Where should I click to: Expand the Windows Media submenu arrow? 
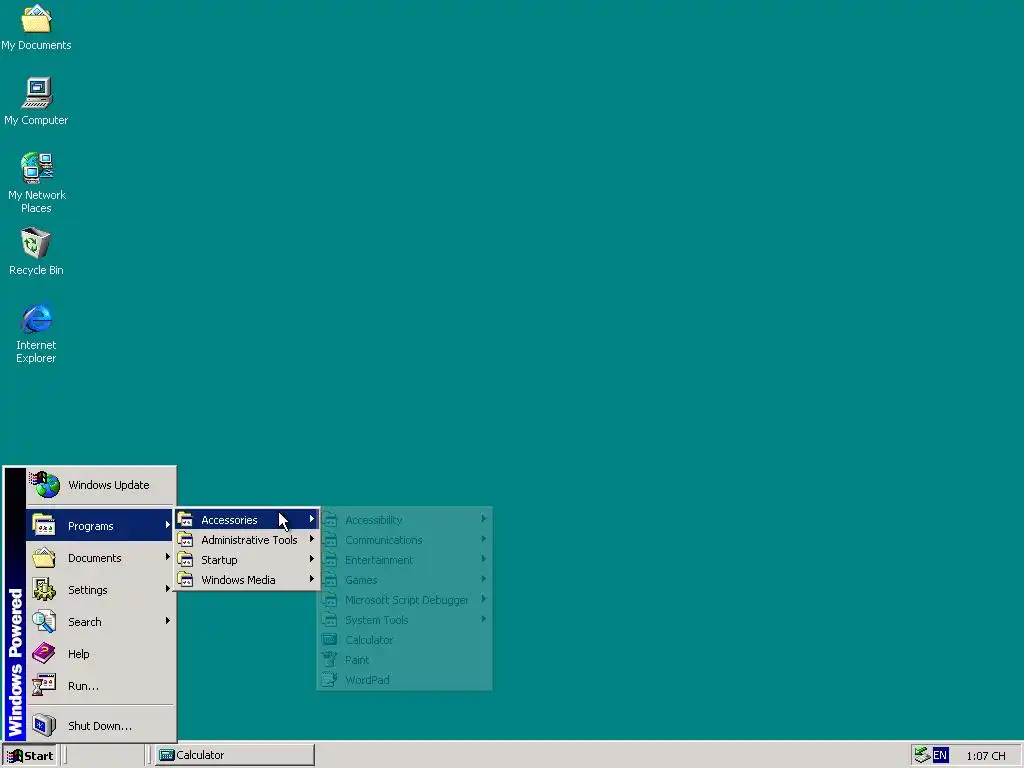pos(312,579)
